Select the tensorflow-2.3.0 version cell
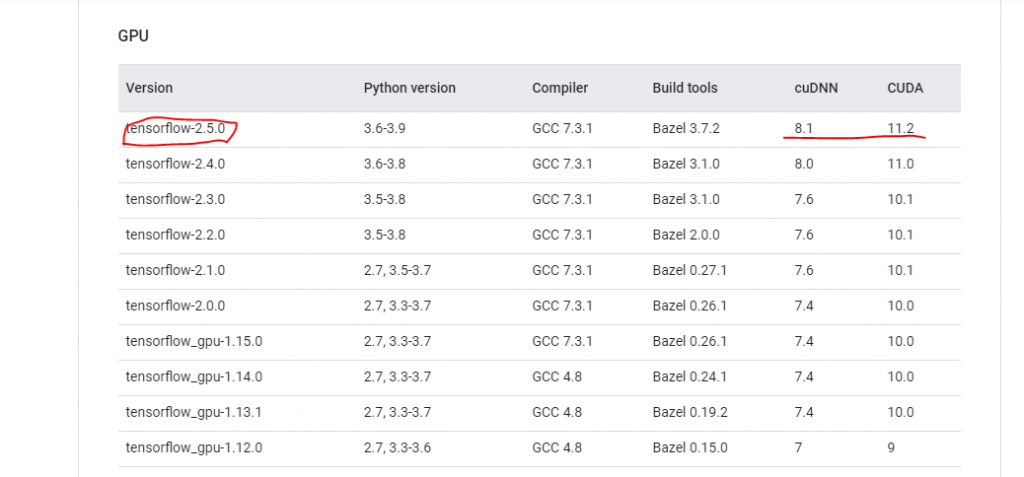1024x477 pixels. tap(176, 199)
